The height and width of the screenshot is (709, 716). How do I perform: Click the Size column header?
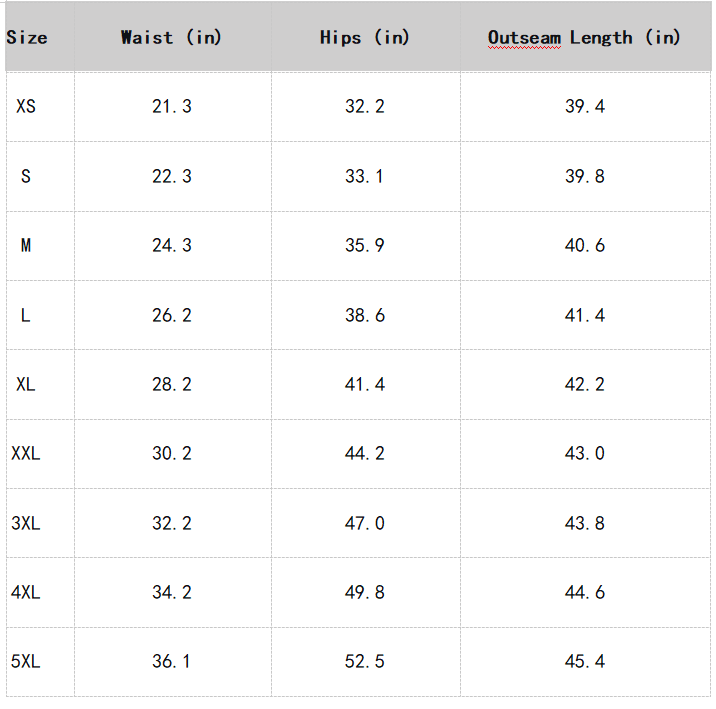pyautogui.click(x=27, y=38)
